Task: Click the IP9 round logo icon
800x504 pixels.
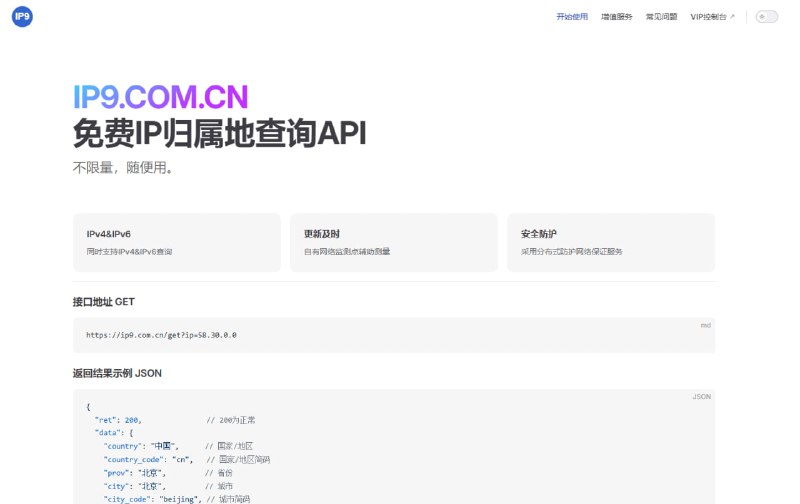Action: point(22,17)
